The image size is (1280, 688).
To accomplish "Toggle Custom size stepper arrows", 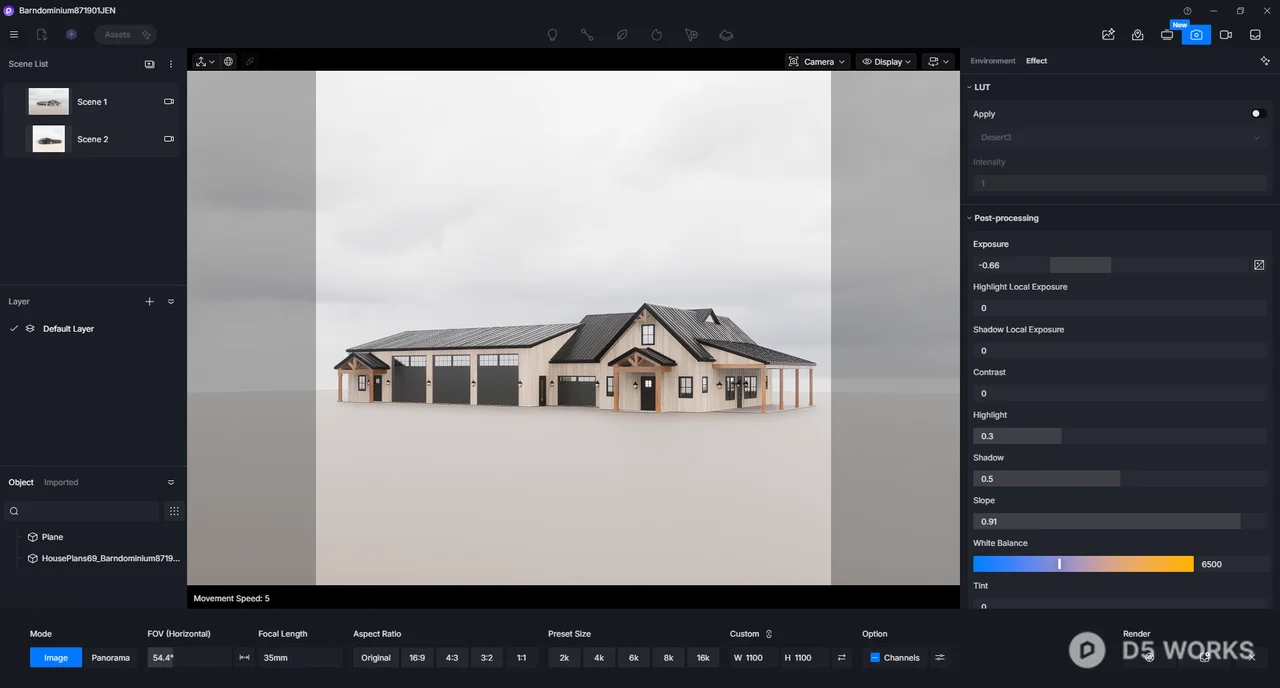I will [768, 634].
